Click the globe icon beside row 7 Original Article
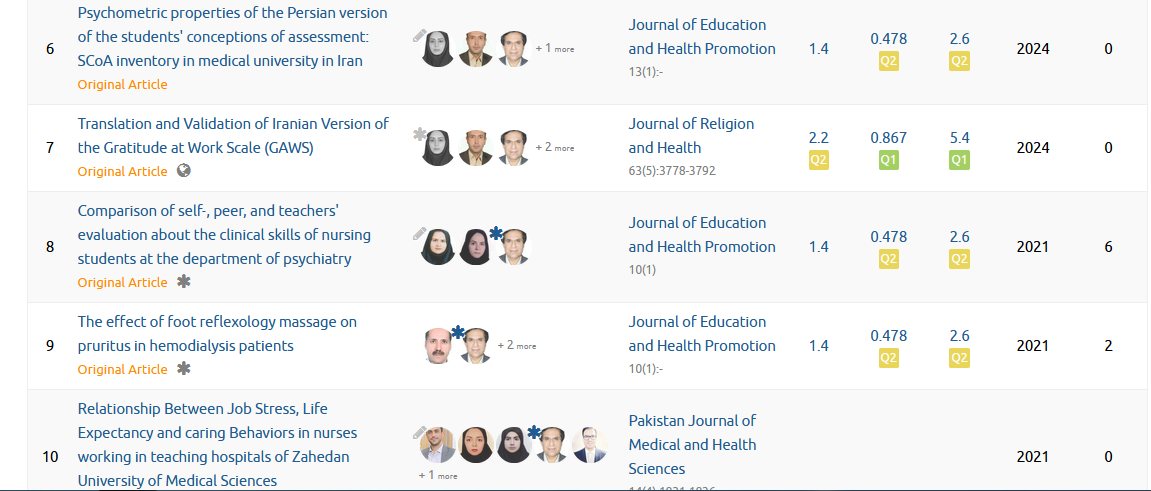This screenshot has width=1151, height=491. click(184, 170)
